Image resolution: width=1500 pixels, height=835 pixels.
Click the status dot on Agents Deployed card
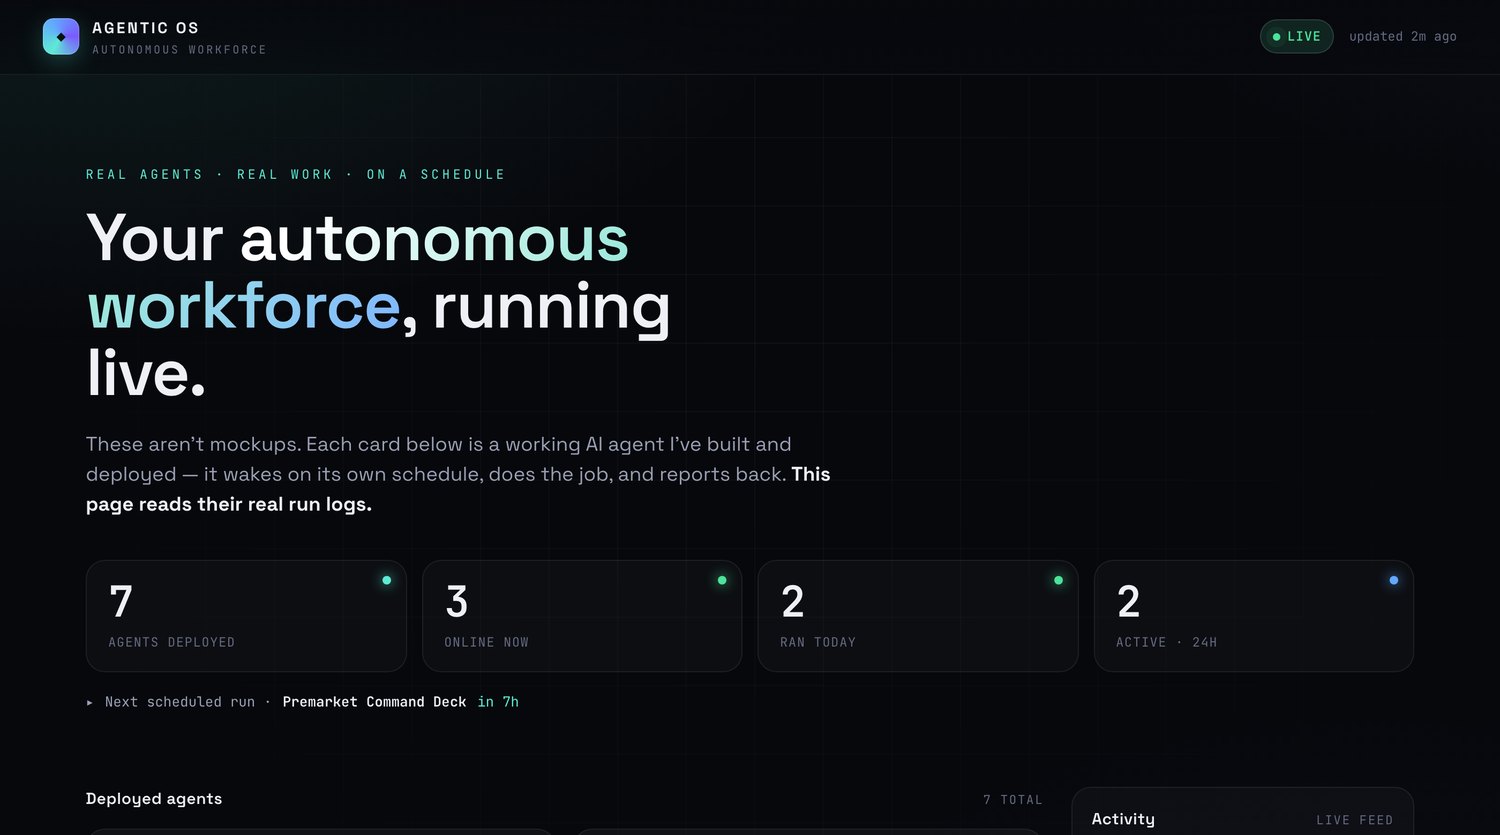[x=387, y=580]
